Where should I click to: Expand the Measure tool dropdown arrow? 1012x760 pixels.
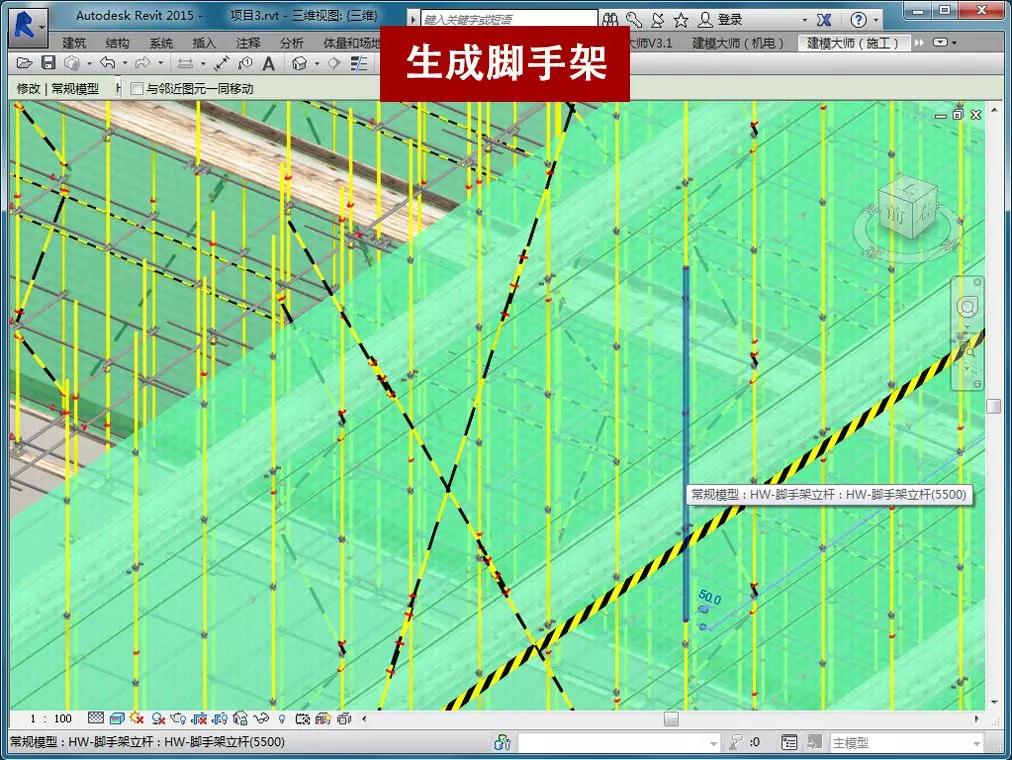(x=203, y=63)
